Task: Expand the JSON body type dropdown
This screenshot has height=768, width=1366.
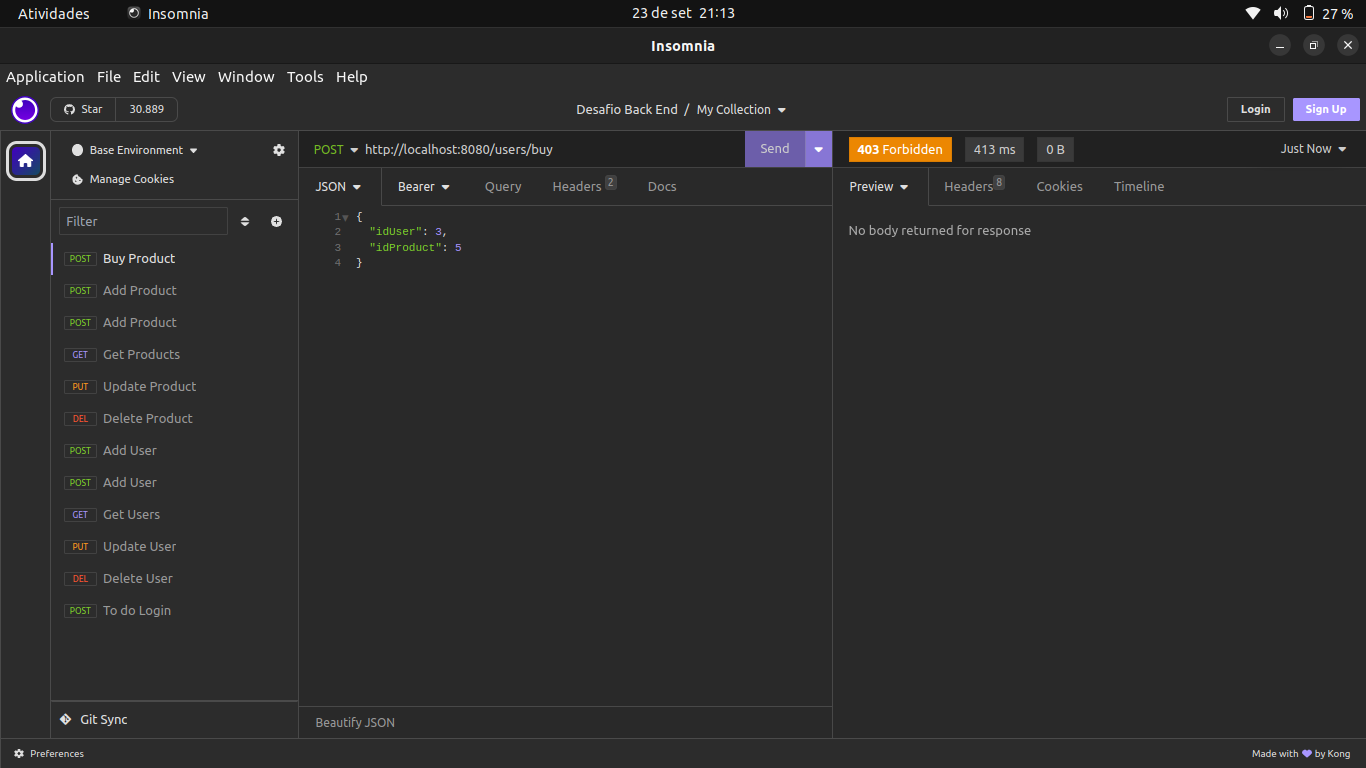Action: pyautogui.click(x=339, y=187)
